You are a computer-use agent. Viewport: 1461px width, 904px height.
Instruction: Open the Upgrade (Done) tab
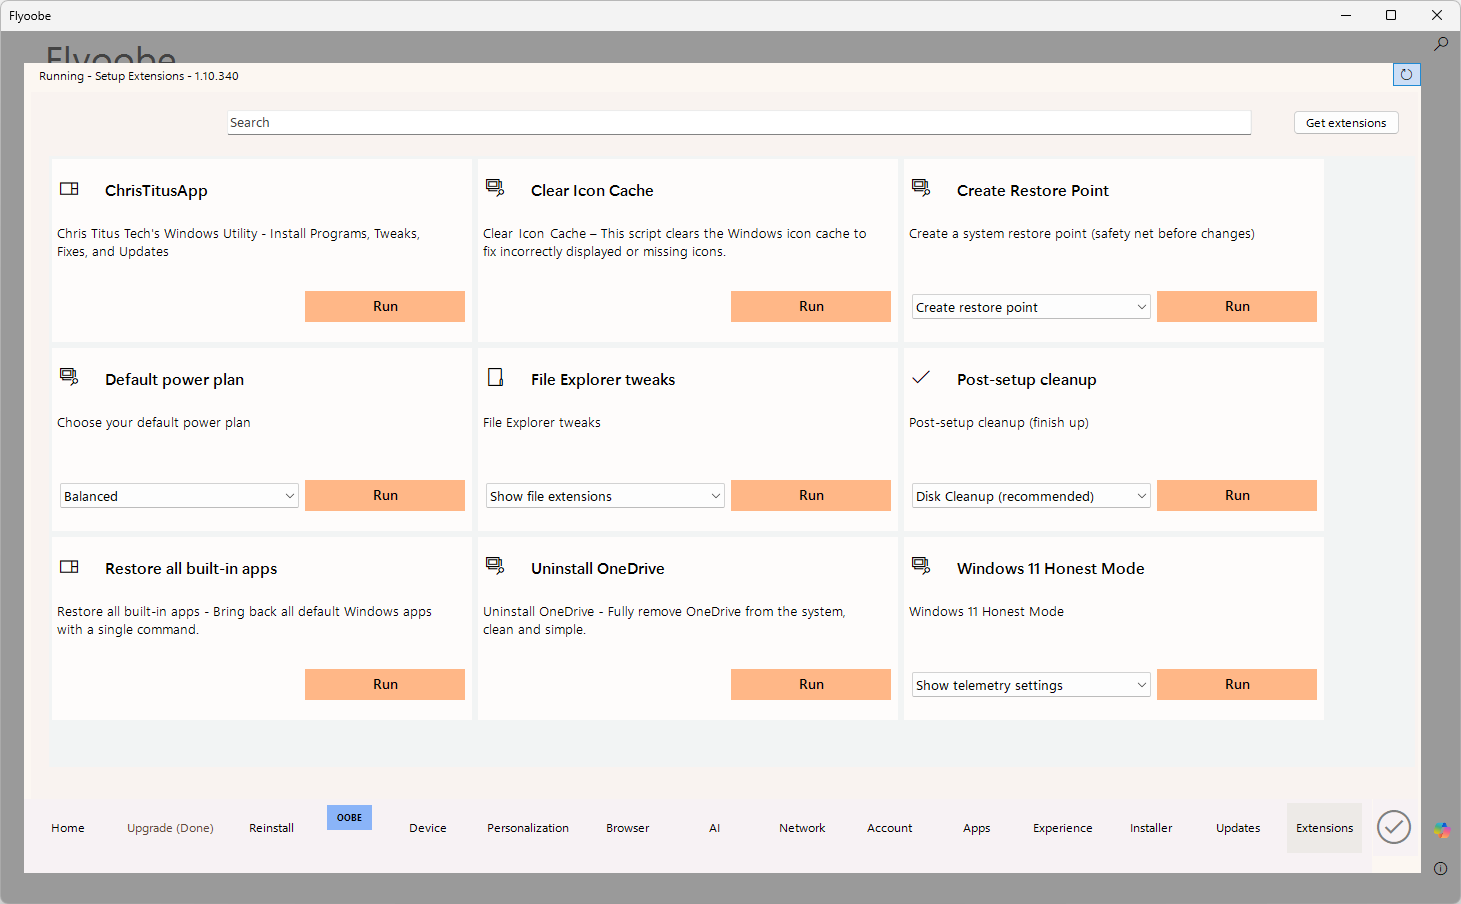click(170, 828)
